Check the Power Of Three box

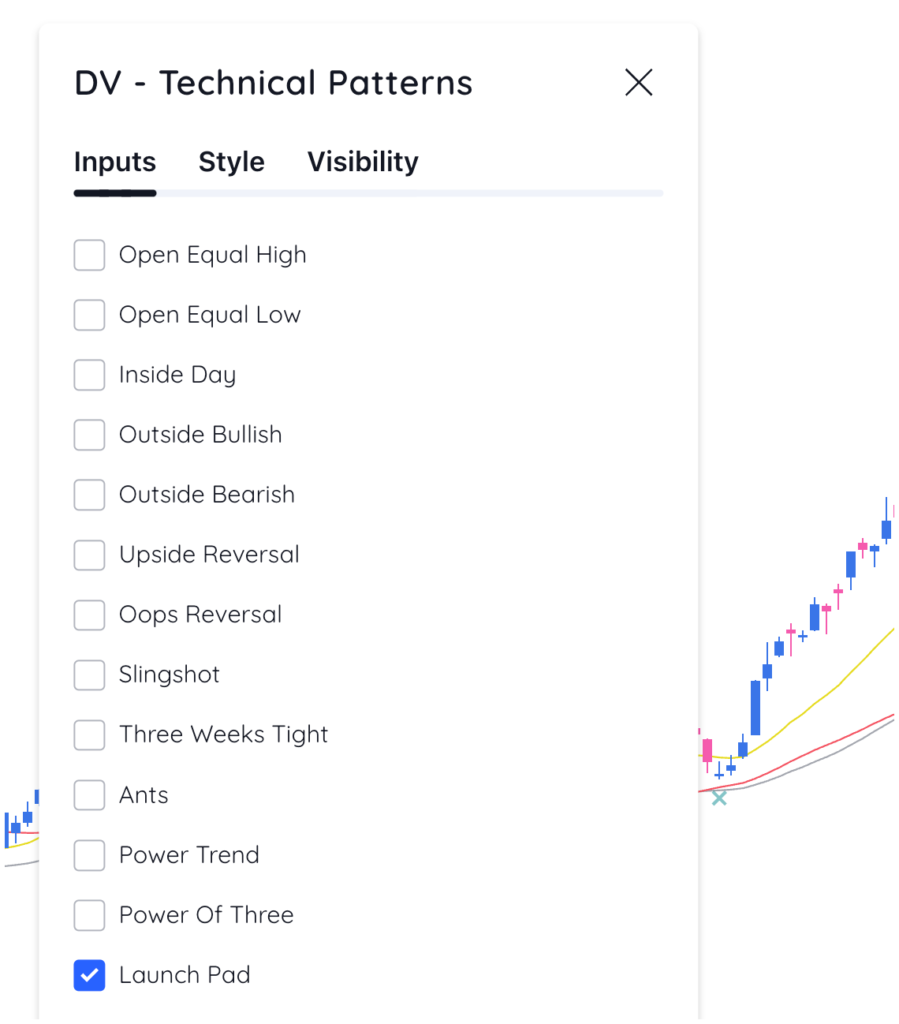pos(89,915)
